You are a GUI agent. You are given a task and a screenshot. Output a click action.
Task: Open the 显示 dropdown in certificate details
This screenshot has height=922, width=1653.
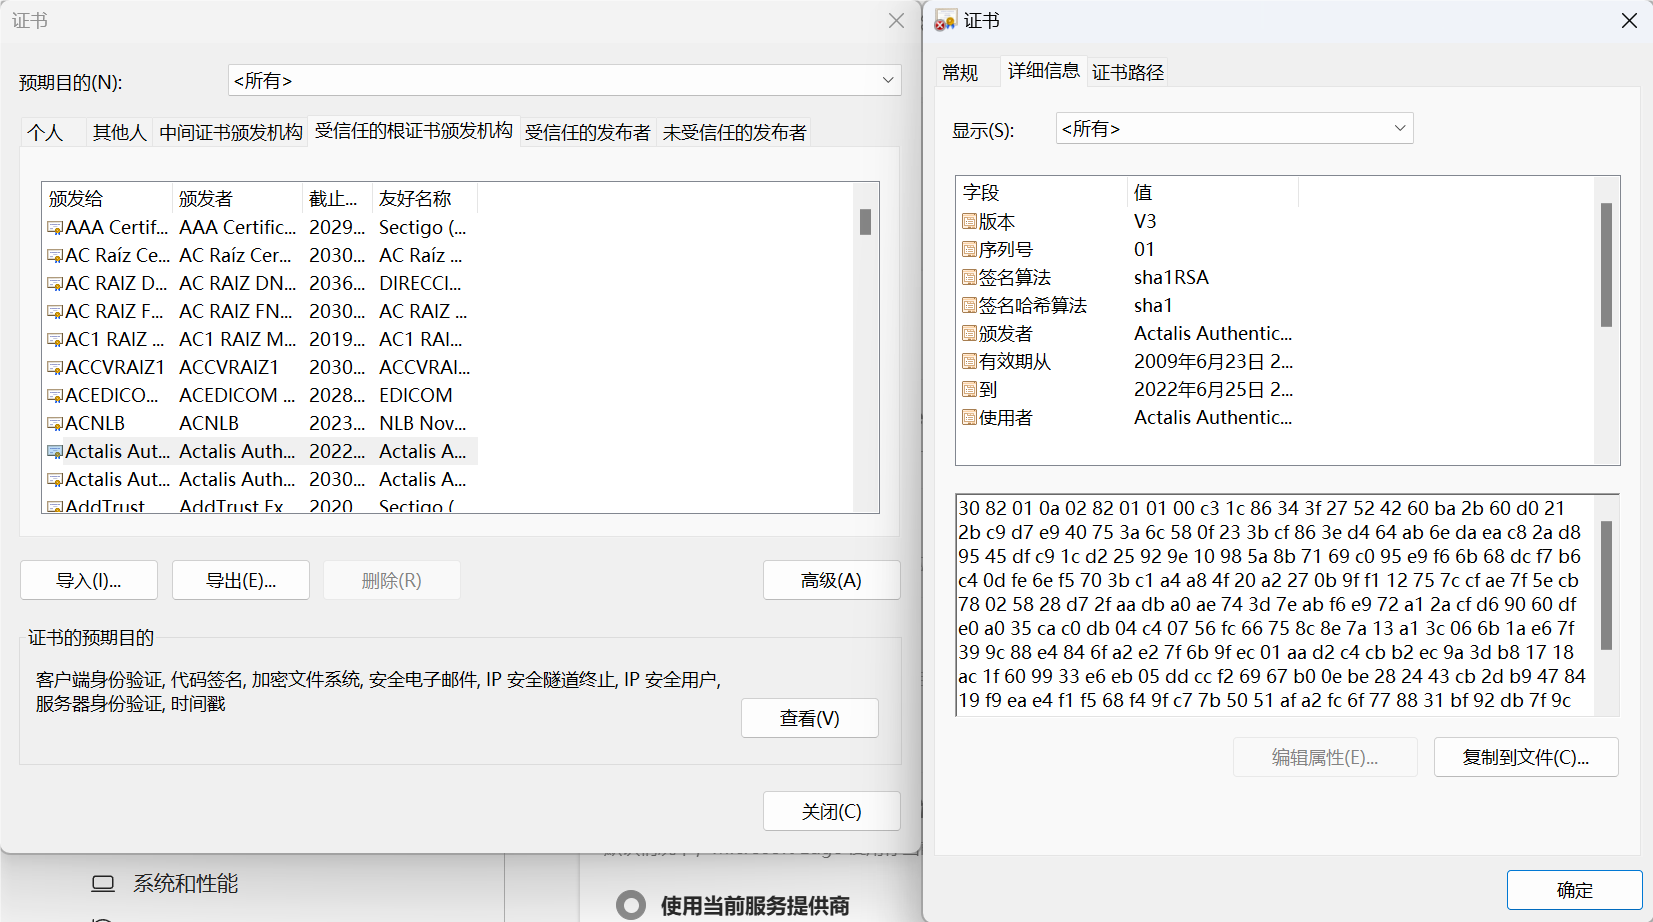click(x=1235, y=128)
